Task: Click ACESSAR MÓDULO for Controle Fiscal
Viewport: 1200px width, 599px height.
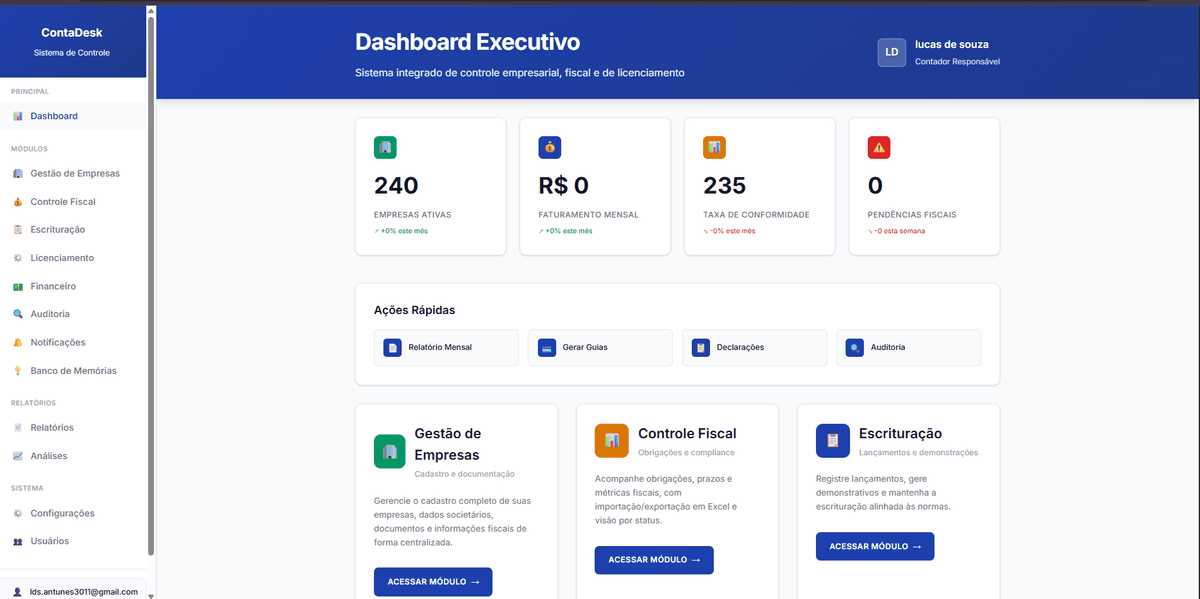Action: pos(654,560)
